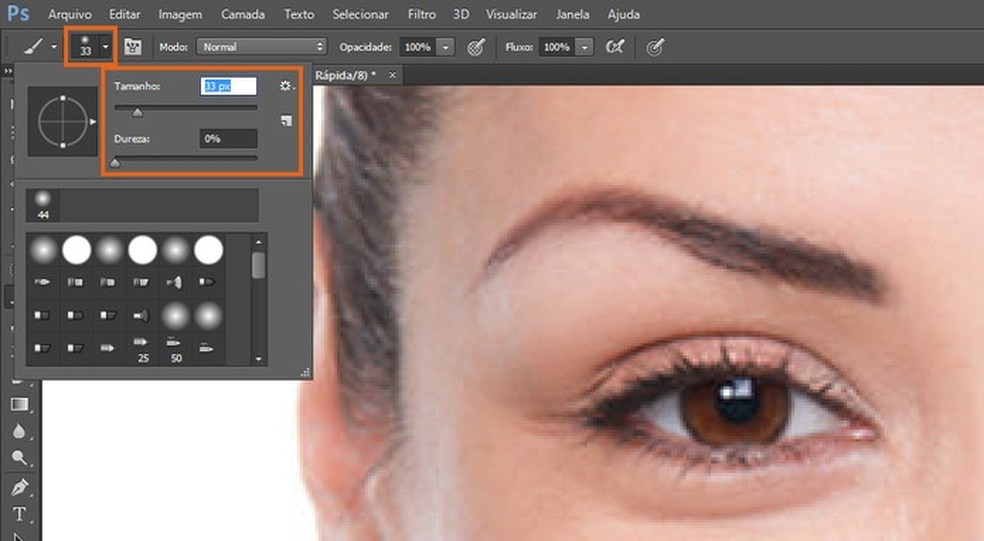
Task: Open the Filtro menu
Action: click(x=421, y=15)
